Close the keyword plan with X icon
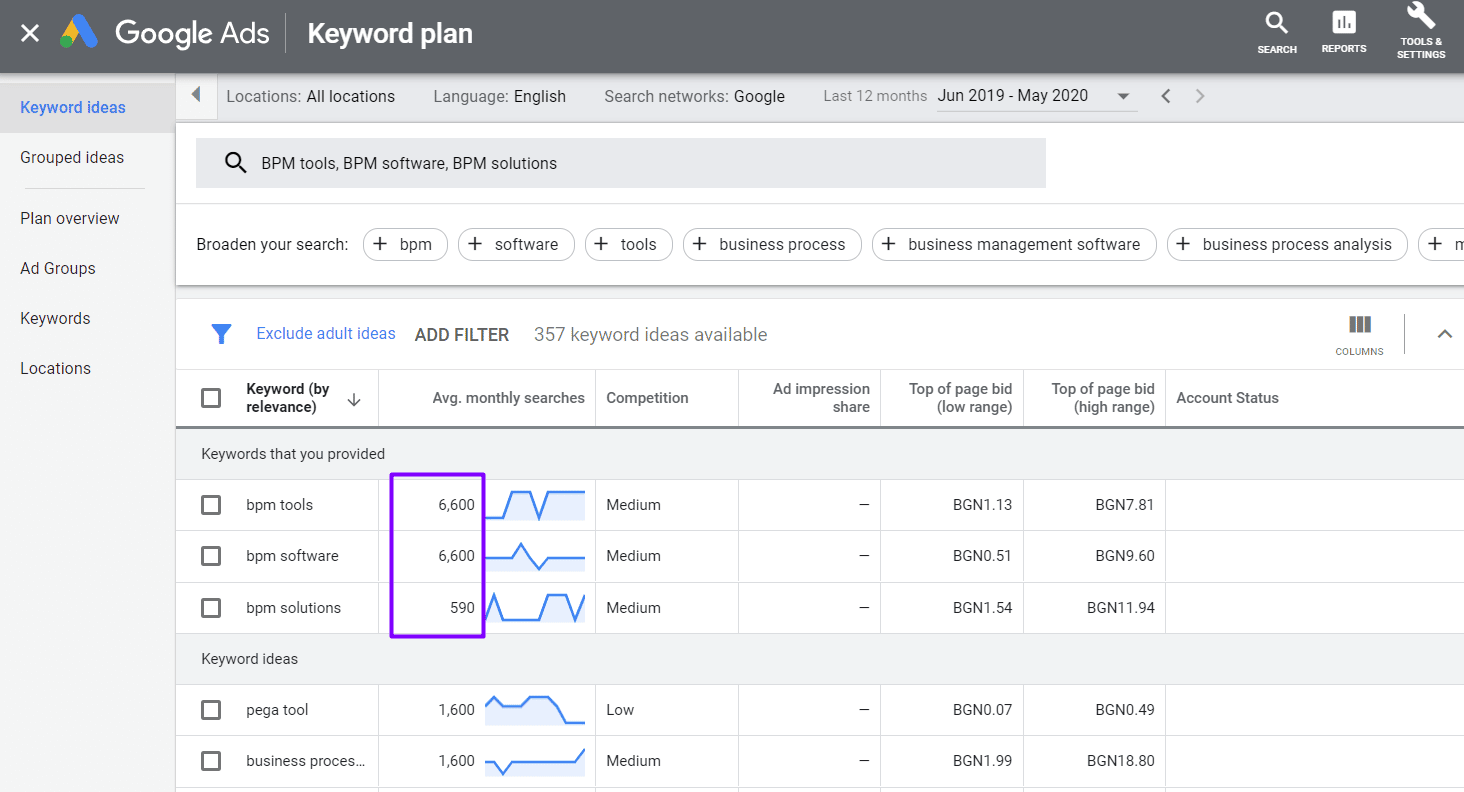Viewport: 1464px width, 792px height. 30,33
